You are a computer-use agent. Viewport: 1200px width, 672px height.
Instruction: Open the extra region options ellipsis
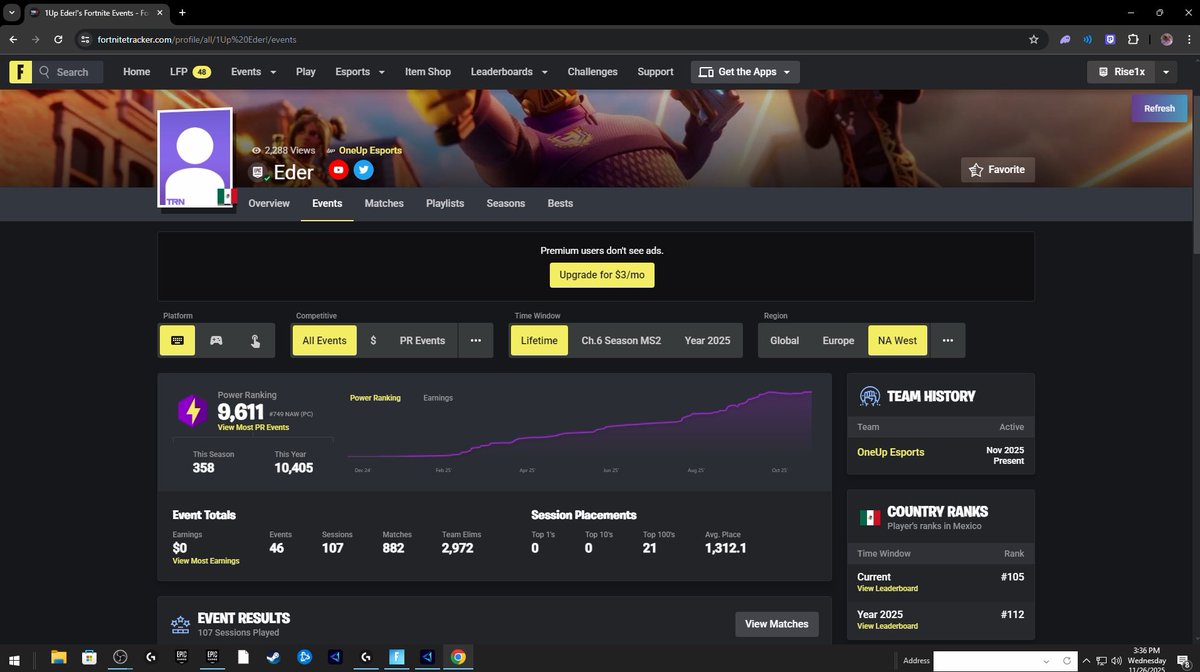tap(947, 340)
